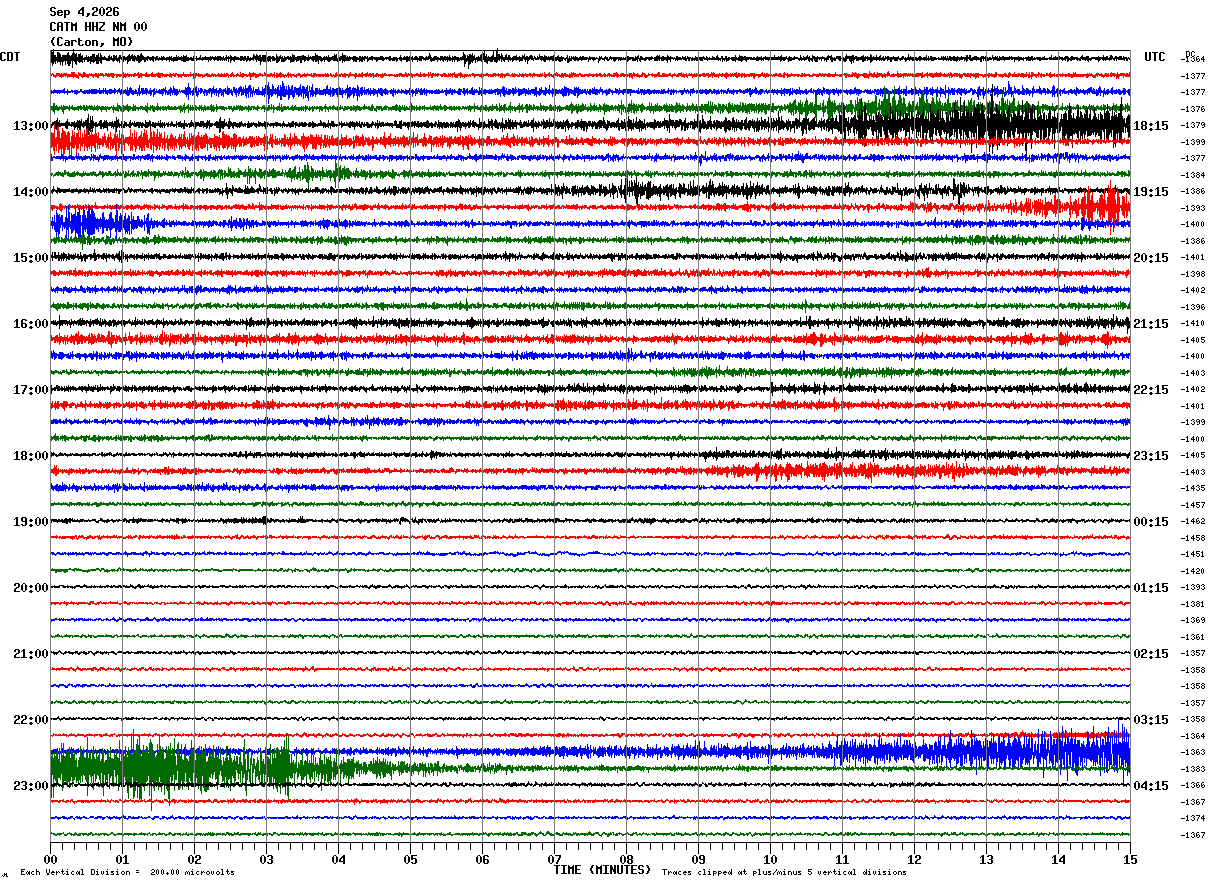Click the 07 minute tick on time axis
Screen dimensions: 1210x886
coord(554,859)
